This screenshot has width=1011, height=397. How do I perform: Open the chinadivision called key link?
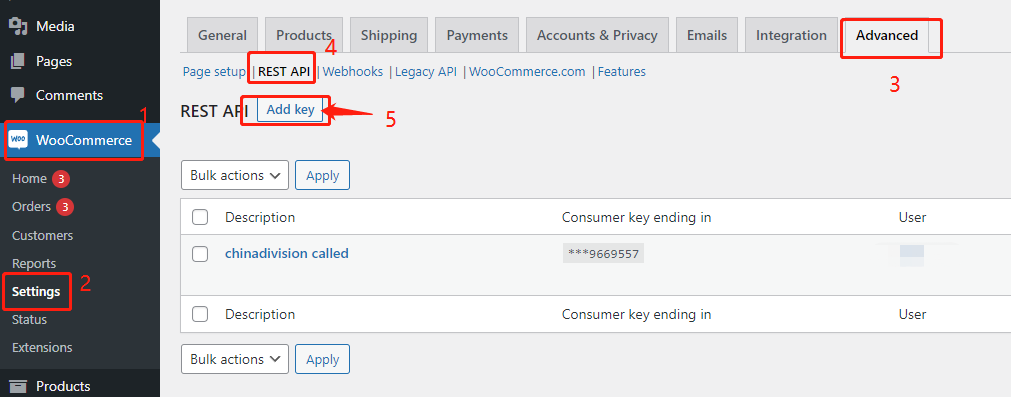[286, 253]
